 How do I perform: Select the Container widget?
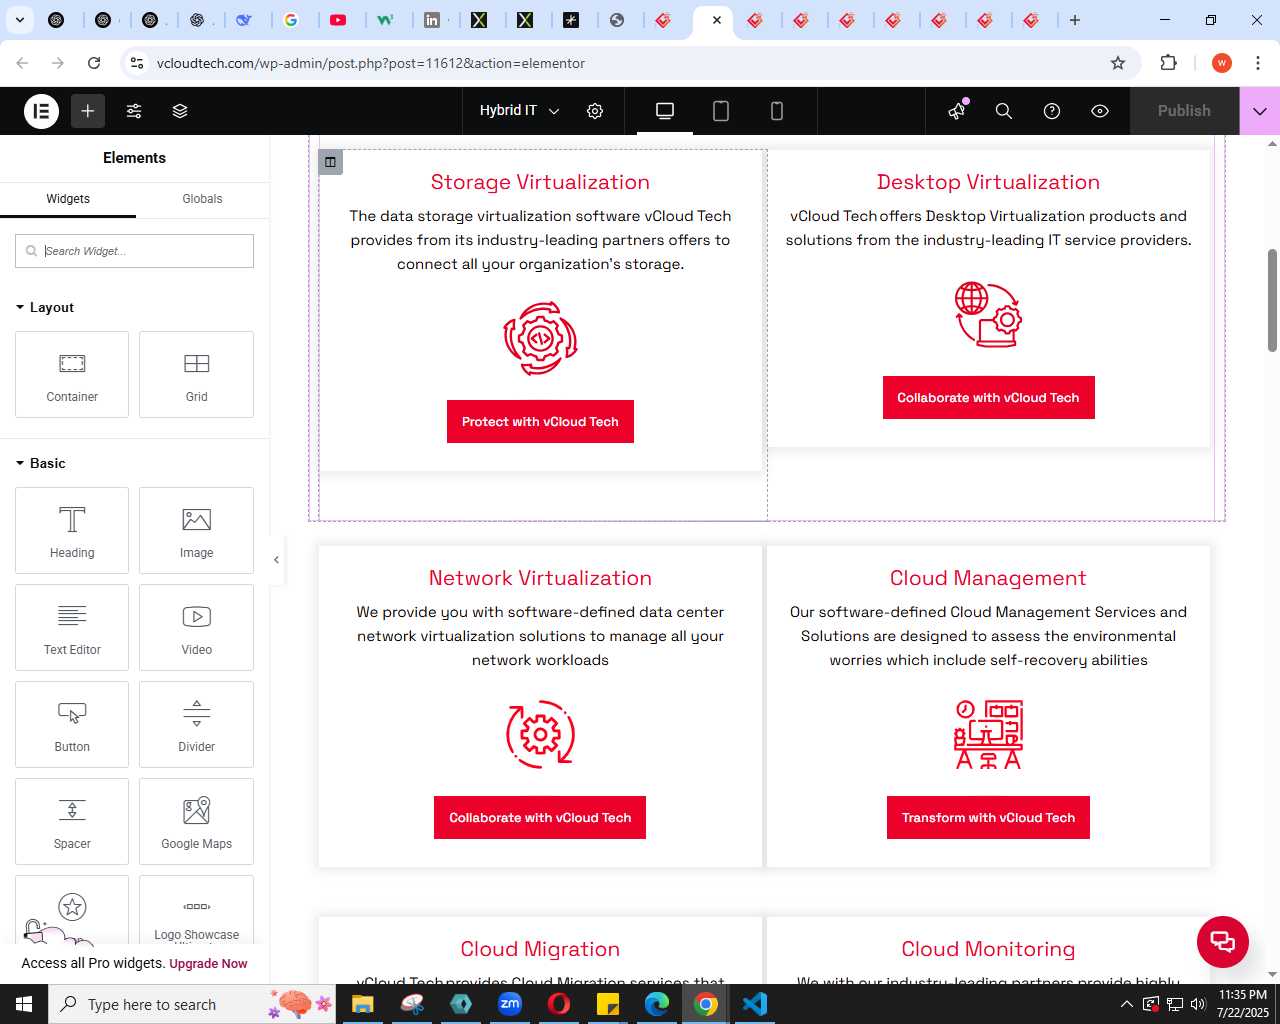coord(72,374)
